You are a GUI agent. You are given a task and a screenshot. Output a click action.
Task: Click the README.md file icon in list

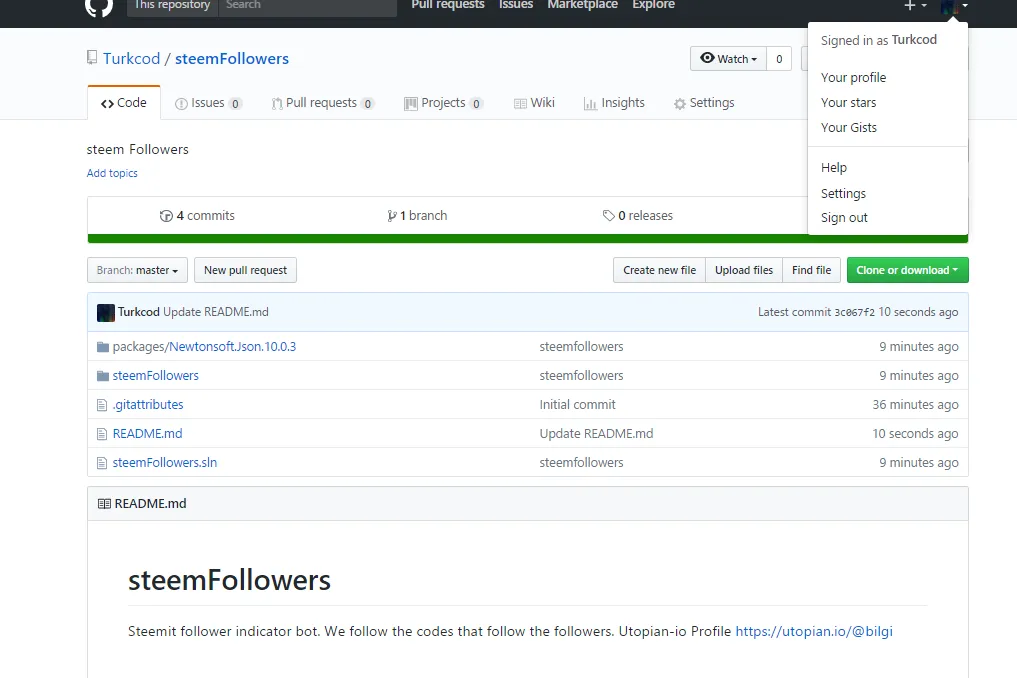tap(102, 434)
